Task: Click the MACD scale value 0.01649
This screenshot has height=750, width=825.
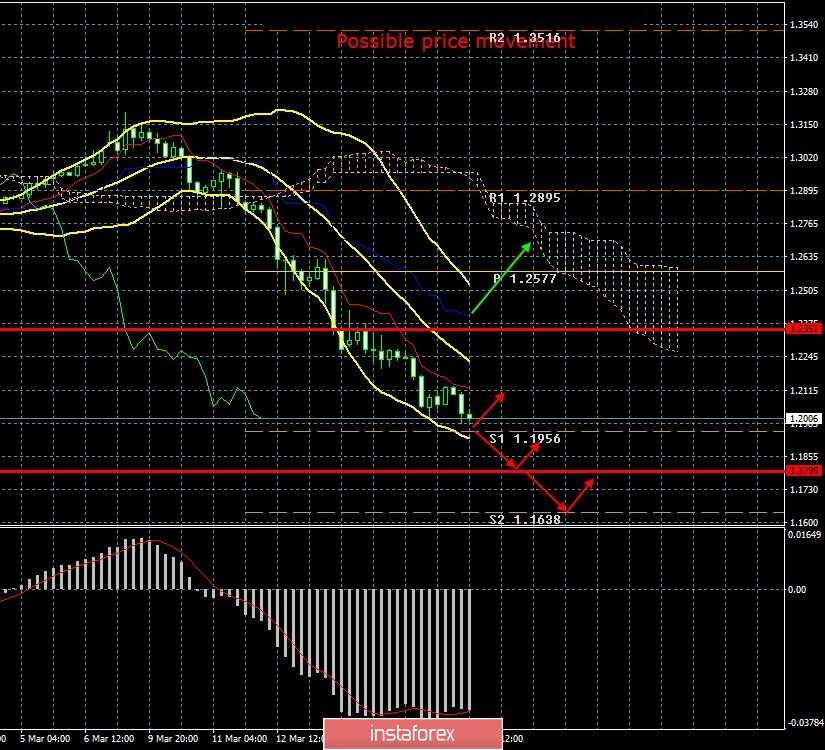Action: click(x=804, y=535)
